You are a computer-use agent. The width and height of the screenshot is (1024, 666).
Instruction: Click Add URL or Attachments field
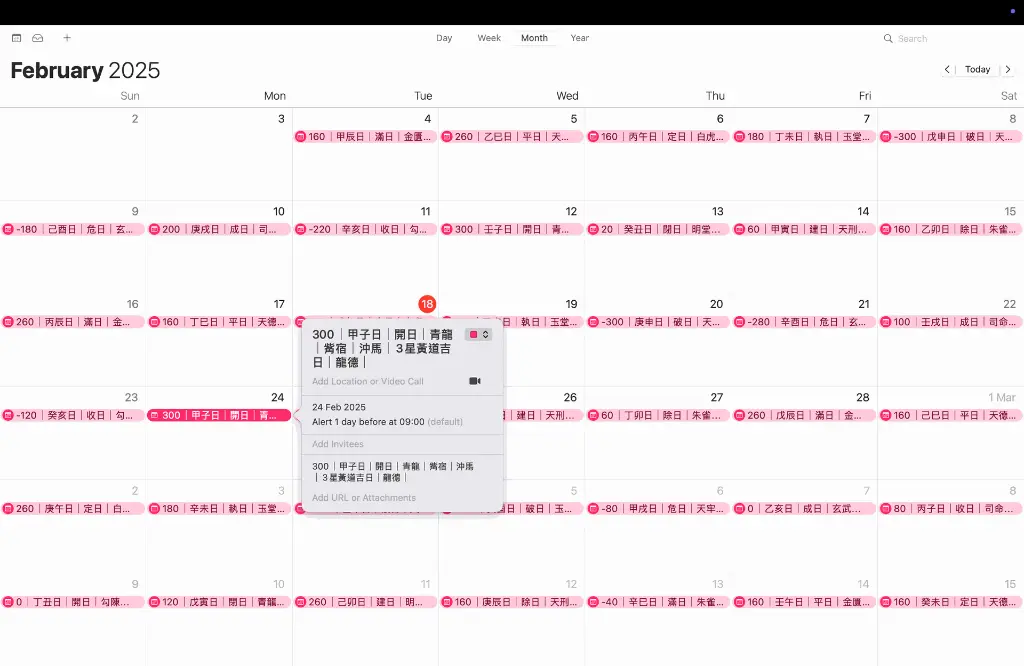click(364, 498)
